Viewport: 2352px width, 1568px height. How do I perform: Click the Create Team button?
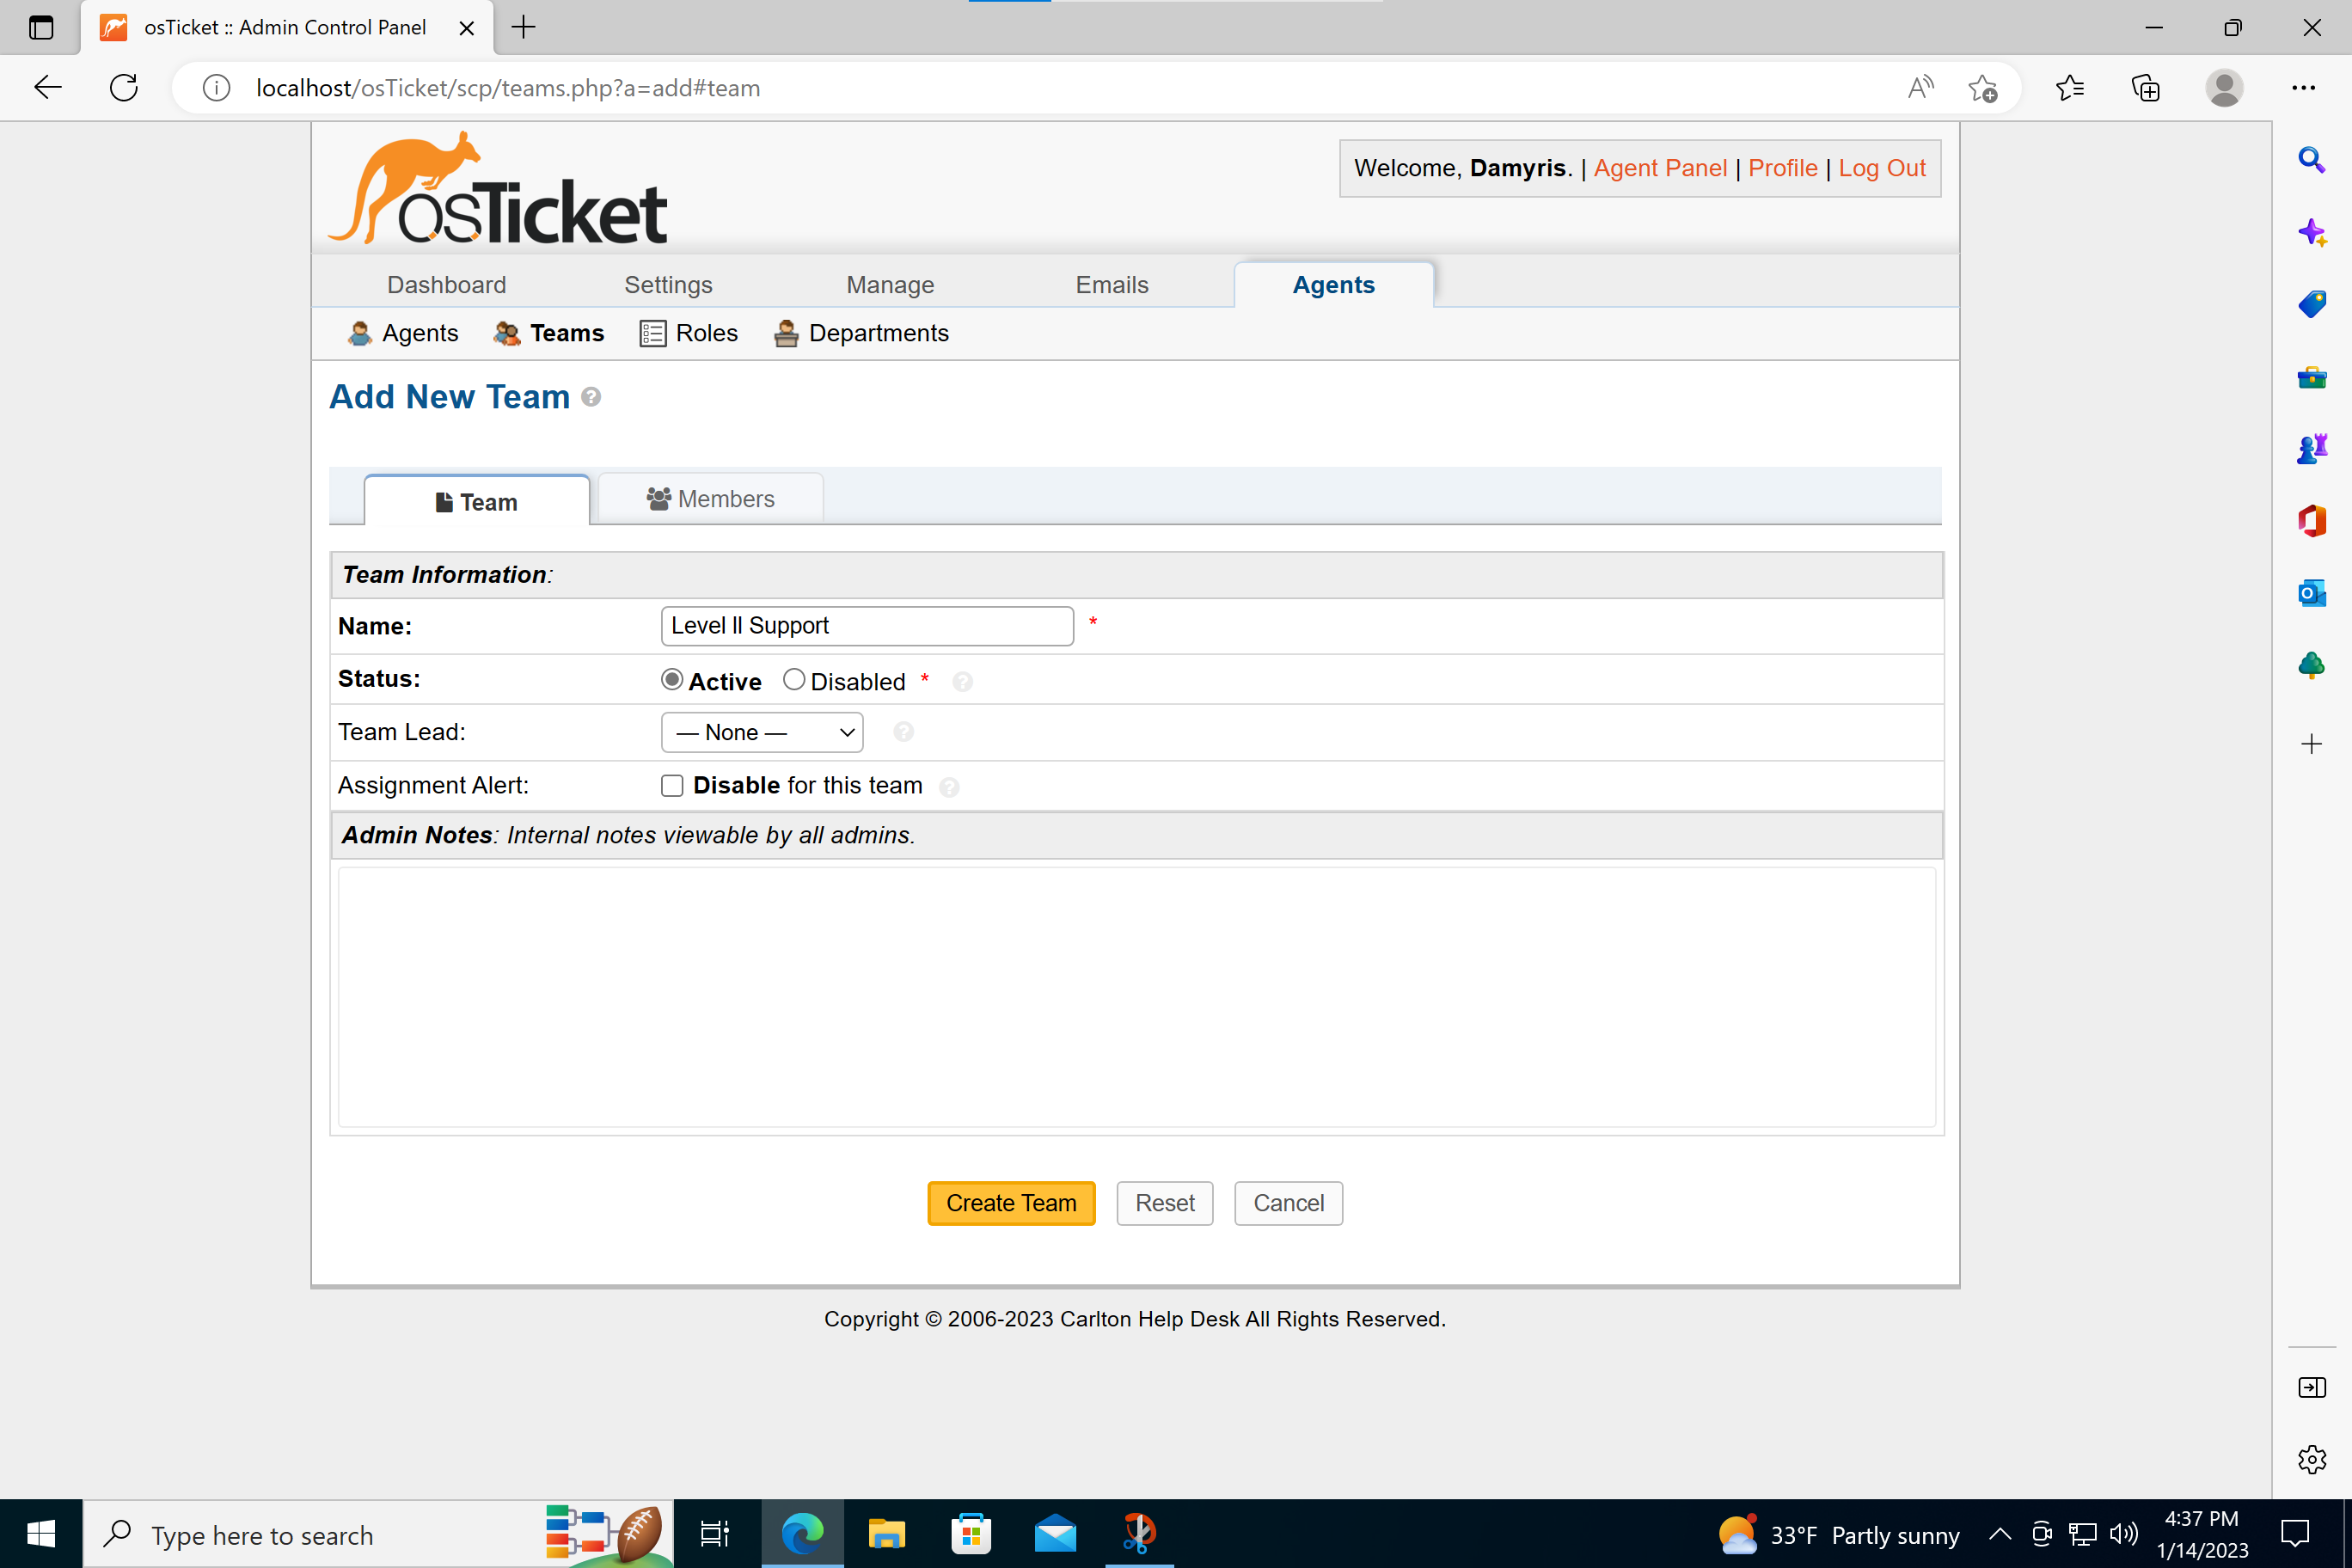pos(1012,1204)
